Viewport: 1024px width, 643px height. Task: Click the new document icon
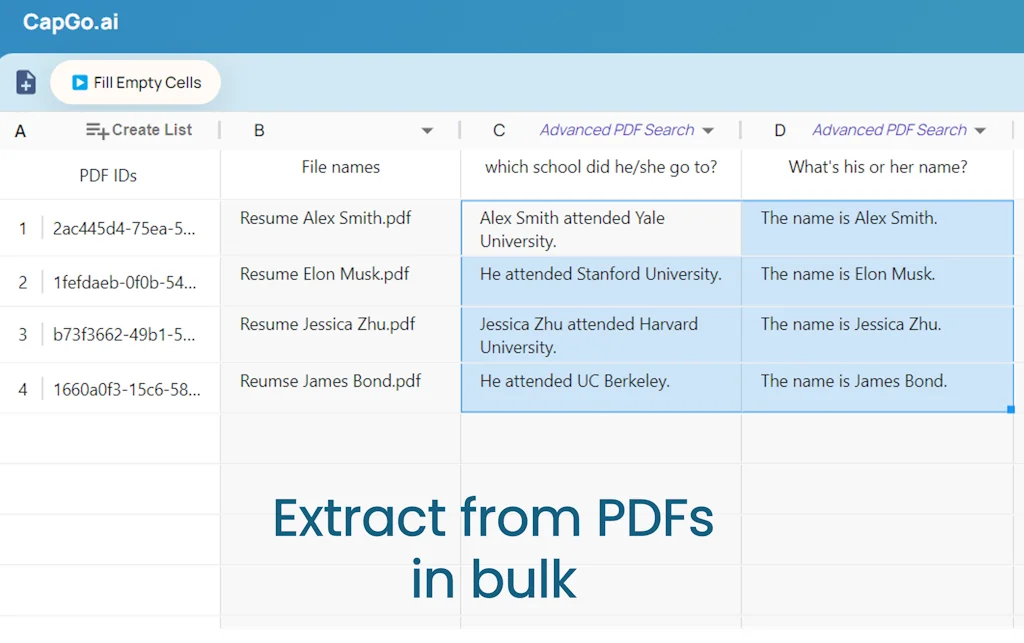click(x=27, y=83)
